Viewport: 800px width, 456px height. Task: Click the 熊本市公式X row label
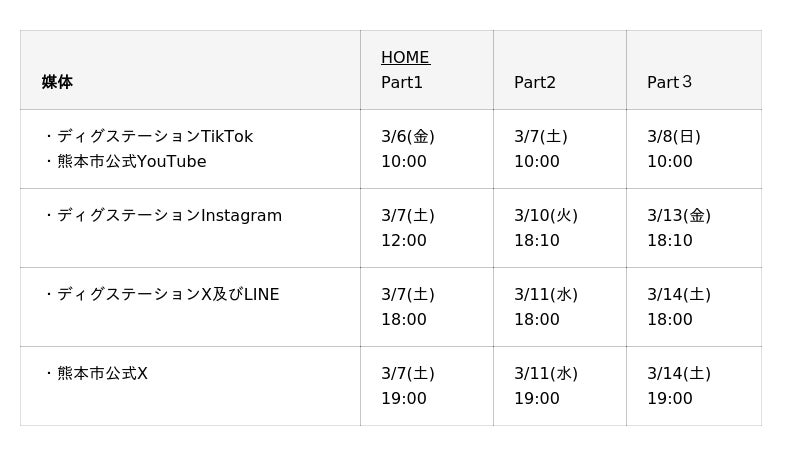pyautogui.click(x=102, y=374)
